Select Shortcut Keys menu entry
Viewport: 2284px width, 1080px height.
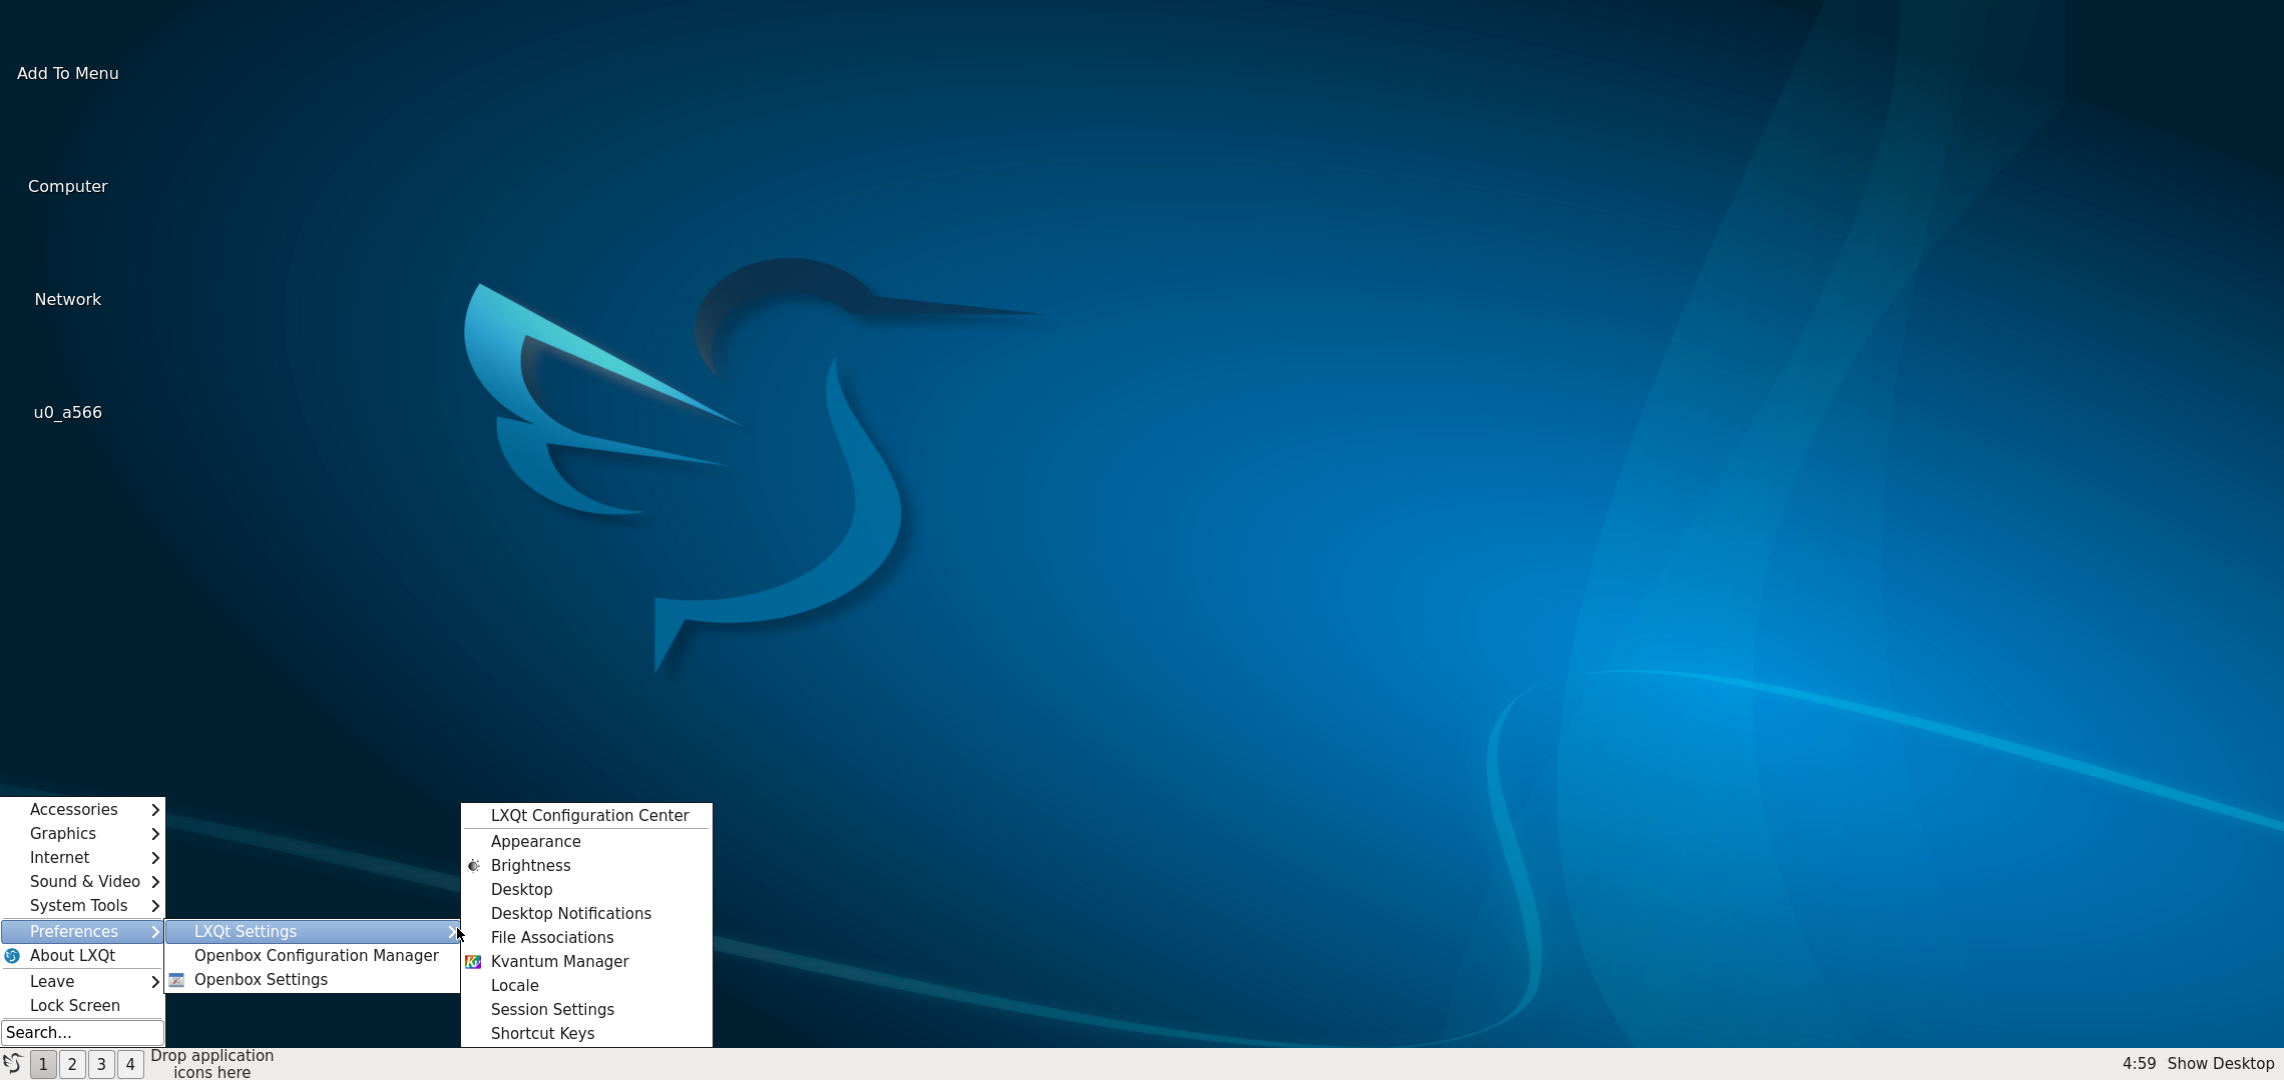(542, 1034)
